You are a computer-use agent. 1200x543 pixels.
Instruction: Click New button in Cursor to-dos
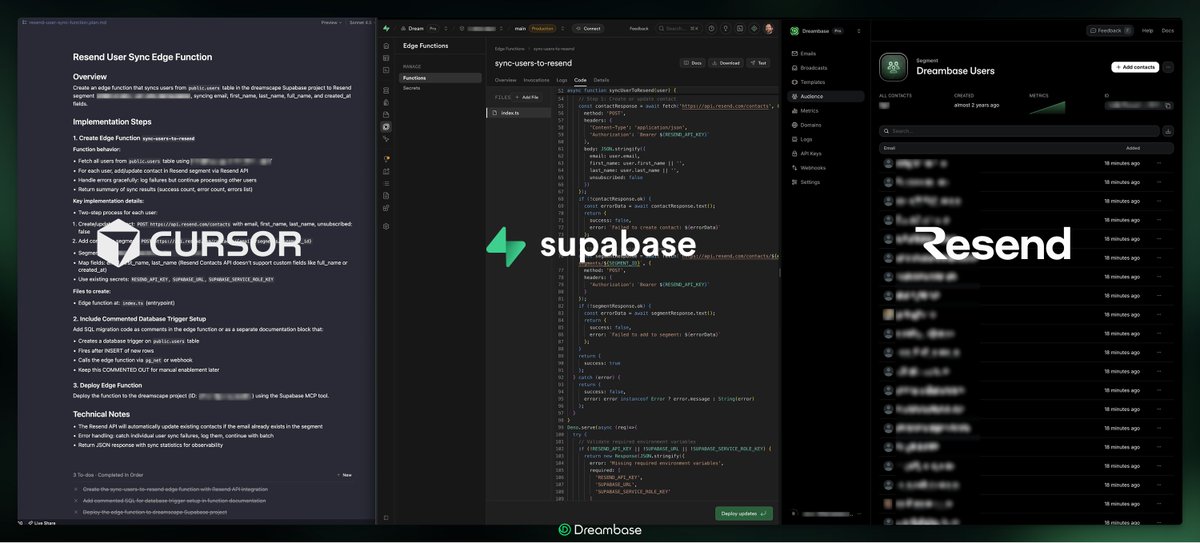pyautogui.click(x=345, y=475)
